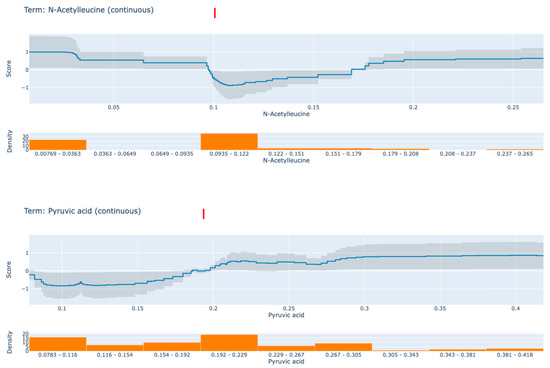550x368 pixels.
Task: Click the 0.267 - 0.305 bin label
Action: point(343,355)
